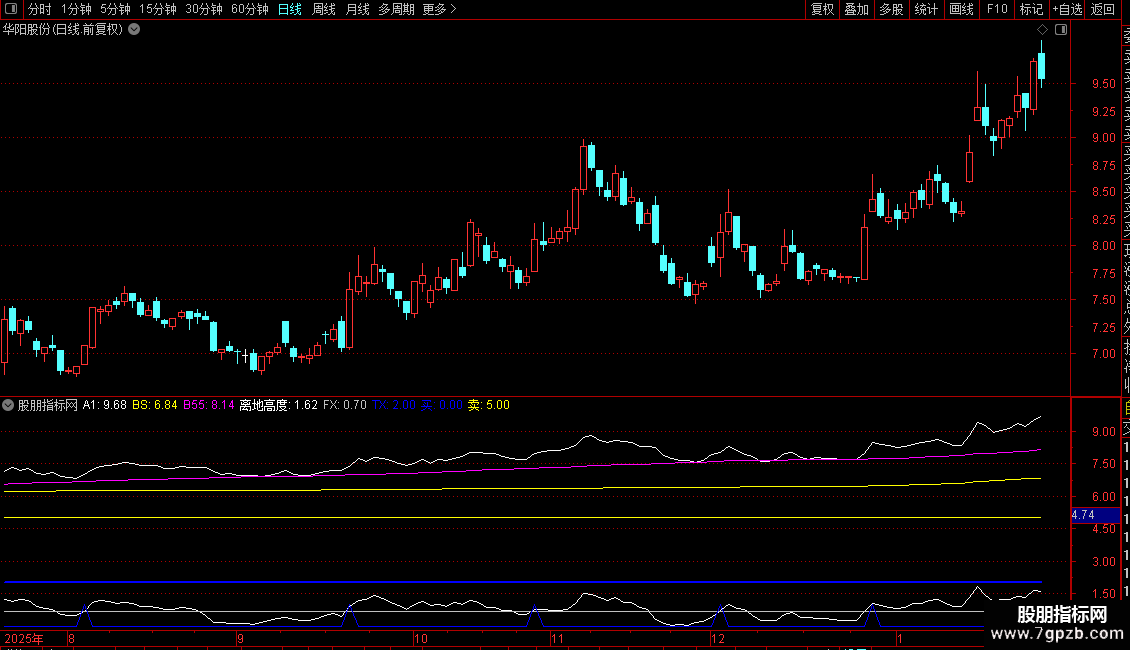Click the diamond marker icon above the chart
The image size is (1130, 650).
tap(1042, 30)
